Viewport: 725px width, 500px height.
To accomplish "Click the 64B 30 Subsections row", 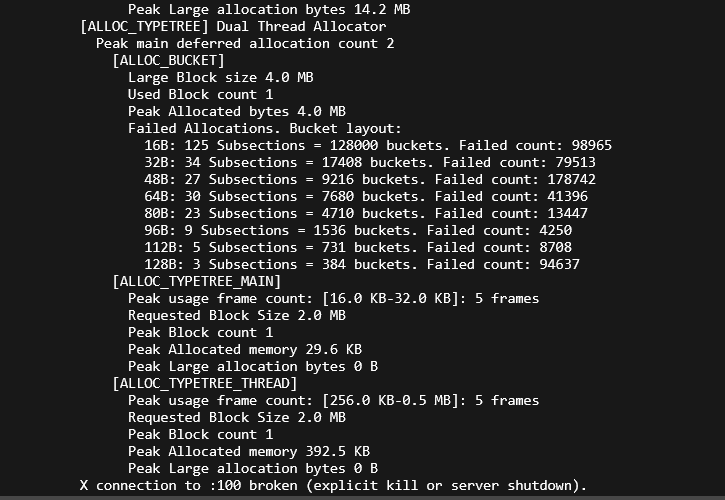I will [366, 197].
